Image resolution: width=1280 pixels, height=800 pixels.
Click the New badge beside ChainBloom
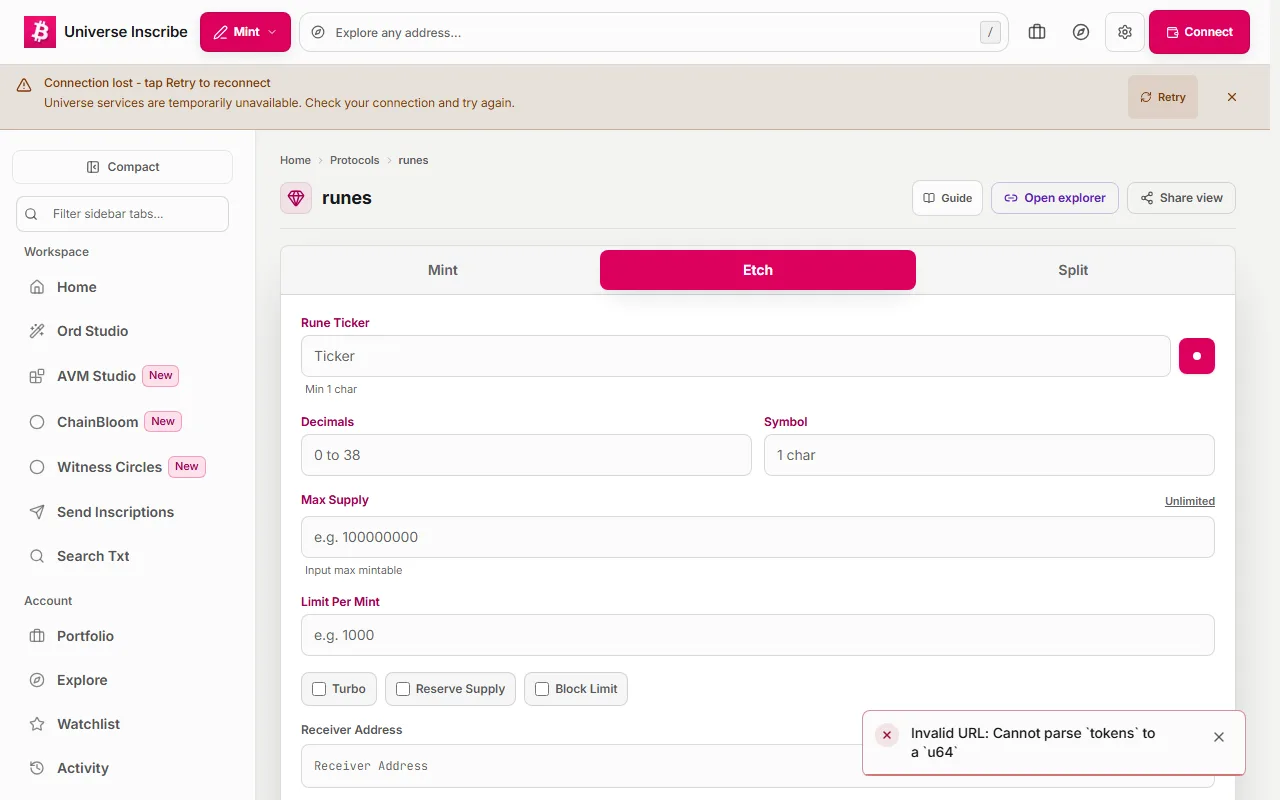(163, 422)
